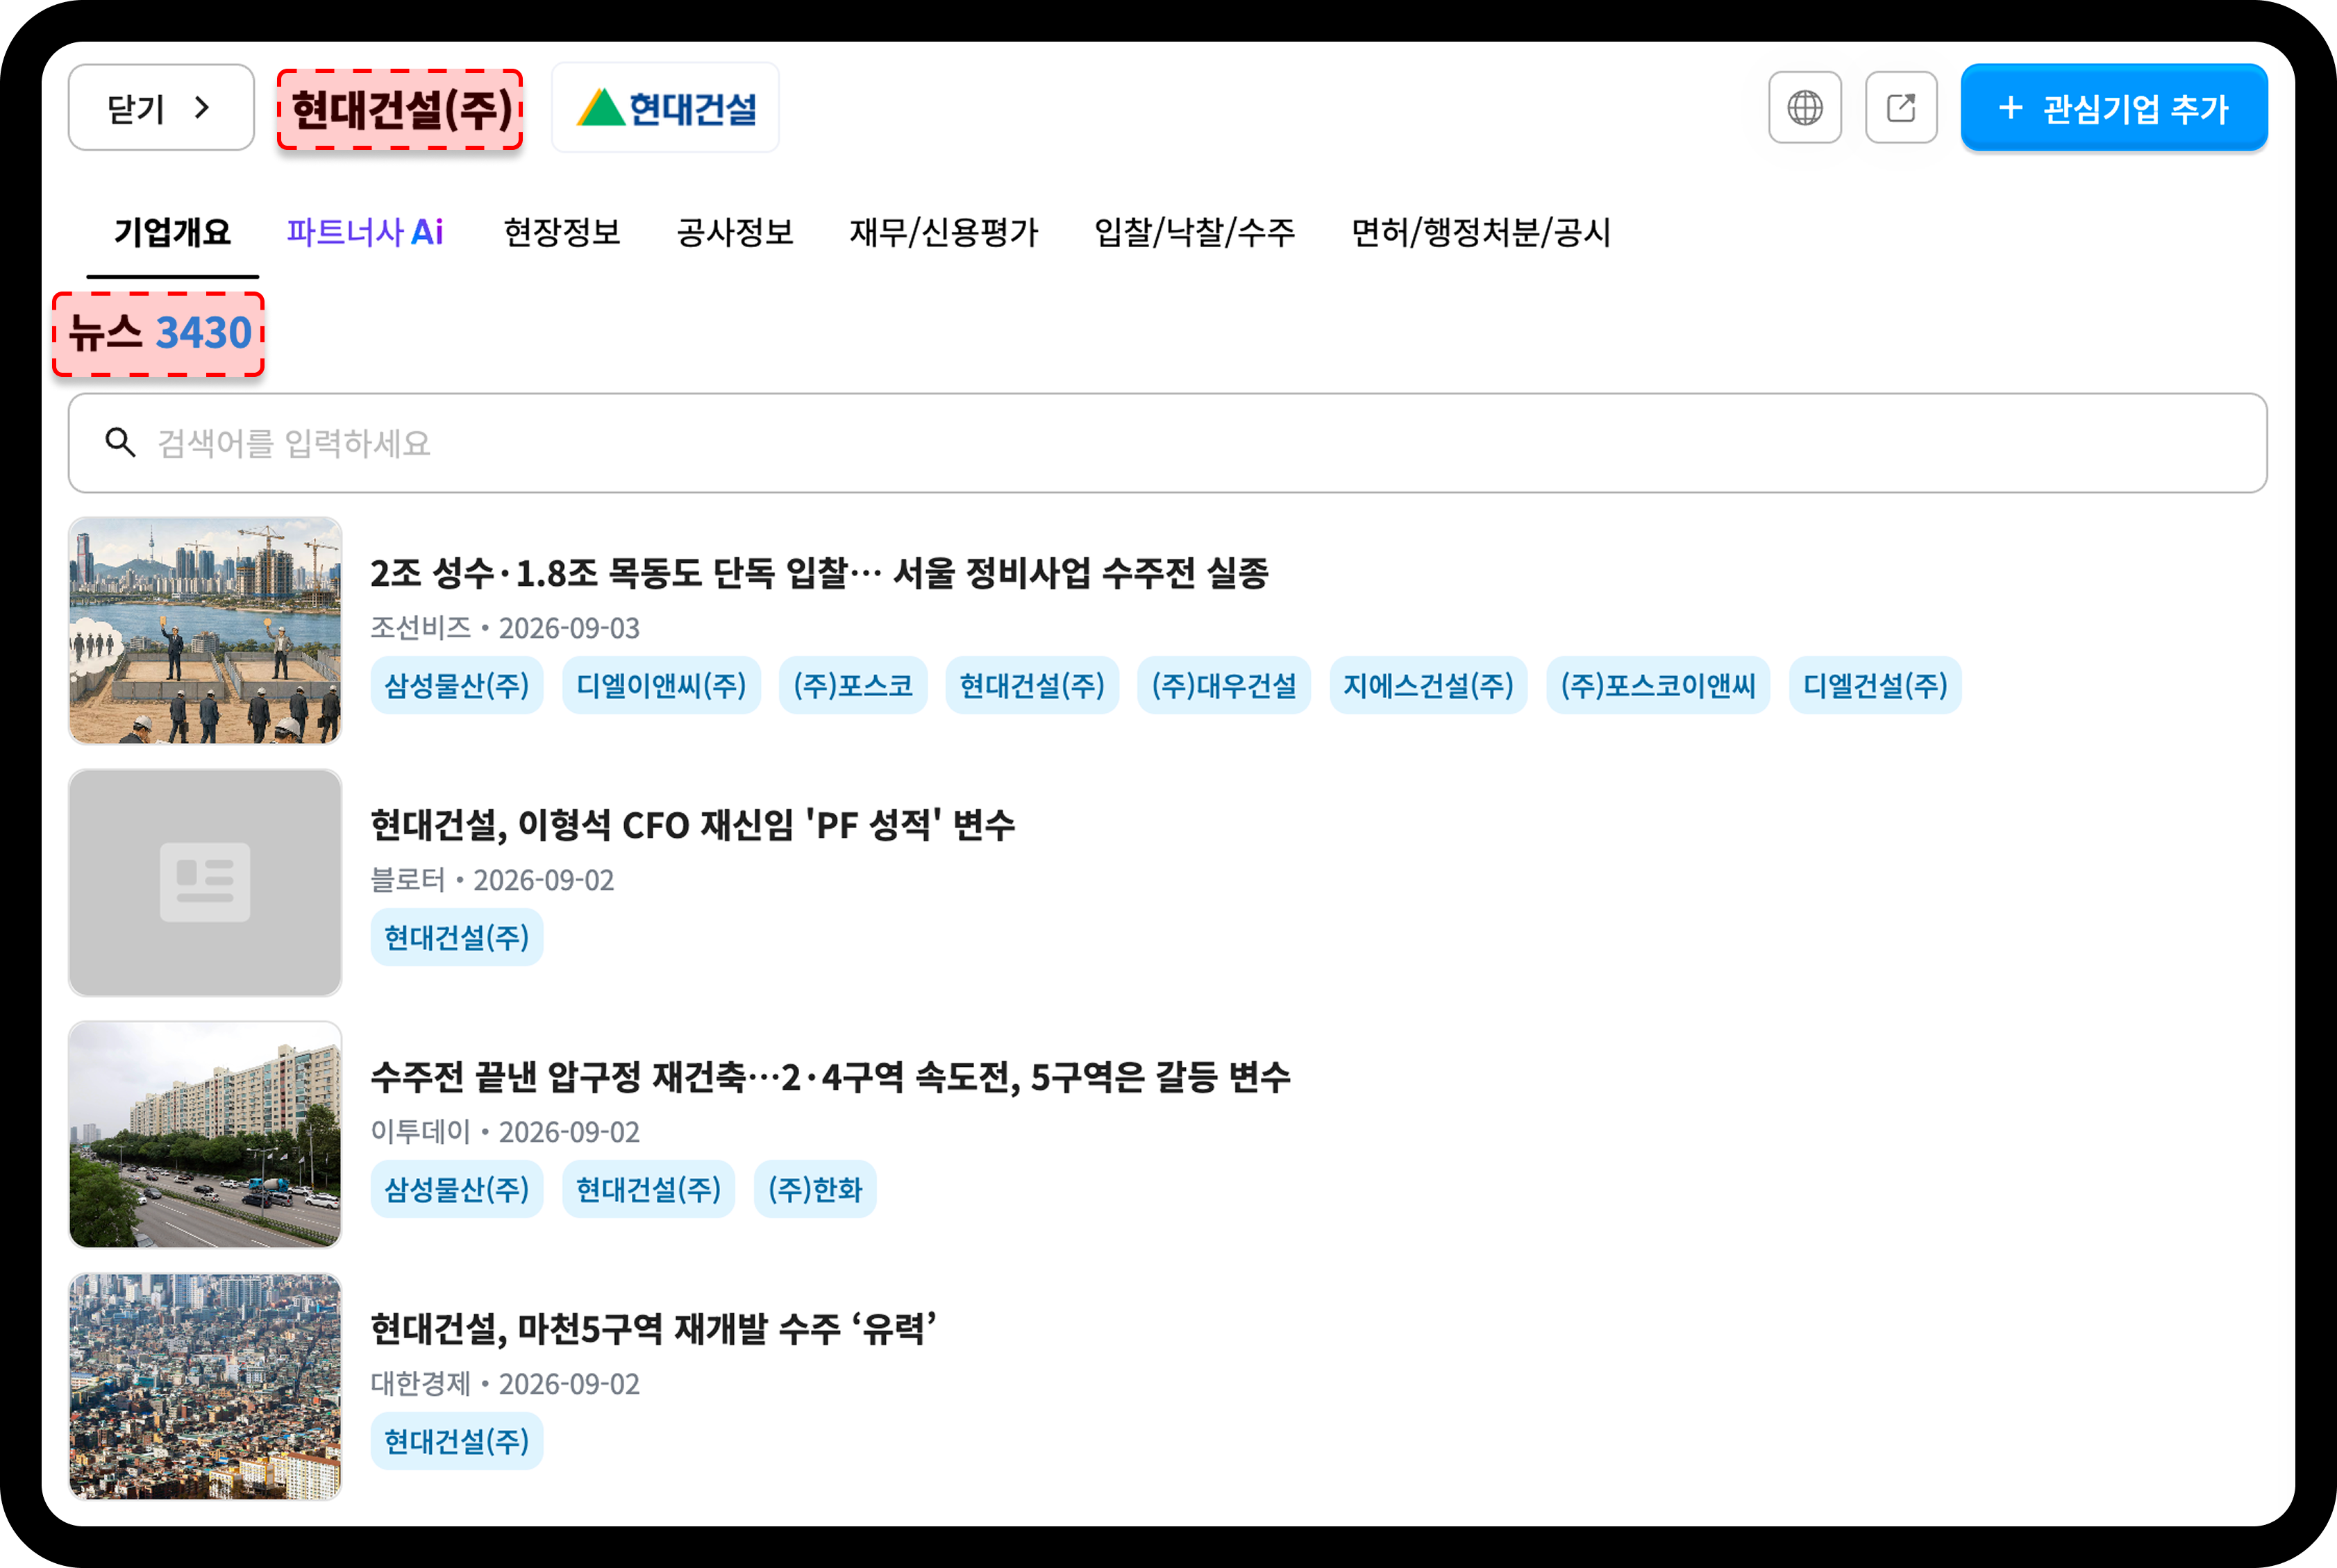Open the 마천5구역 재개발 수주 article

click(x=654, y=1329)
